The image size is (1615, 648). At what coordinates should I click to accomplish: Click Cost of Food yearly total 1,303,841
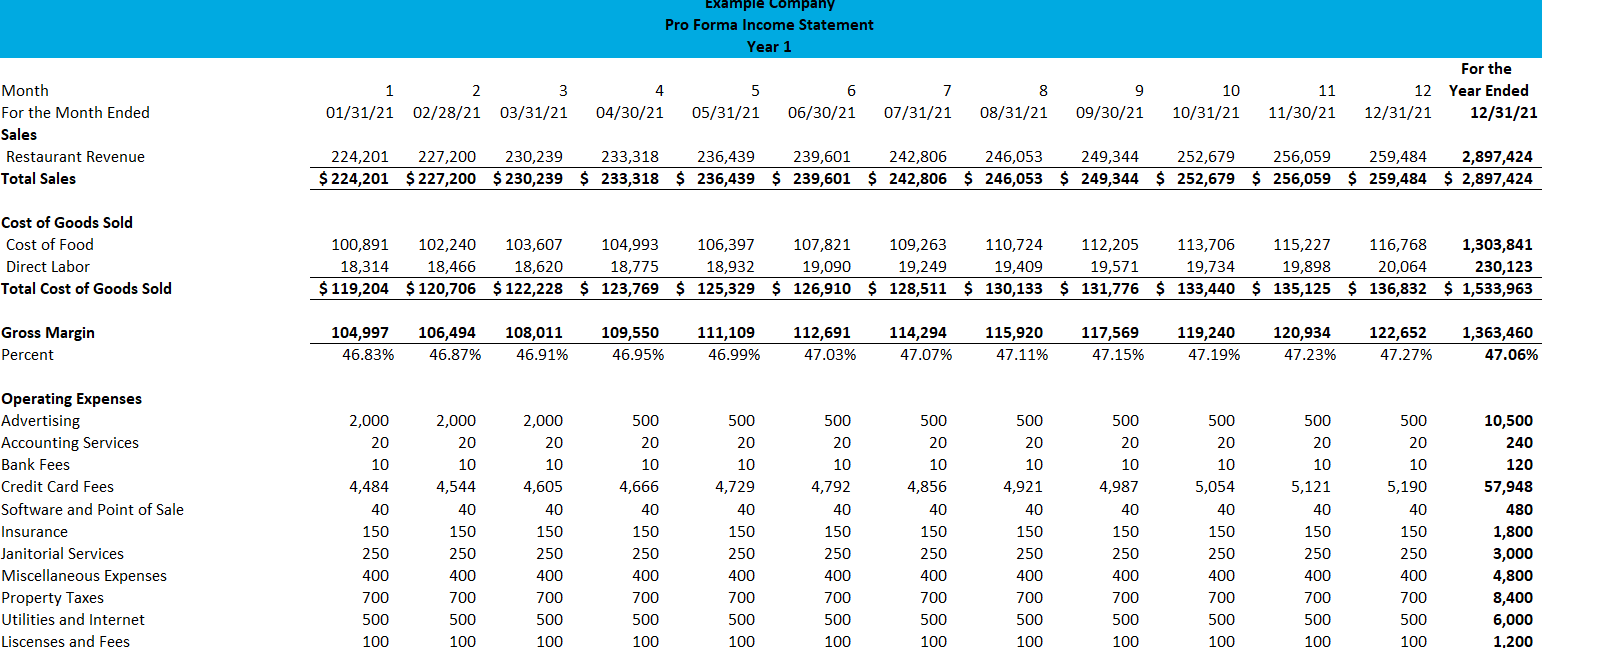pos(1497,245)
